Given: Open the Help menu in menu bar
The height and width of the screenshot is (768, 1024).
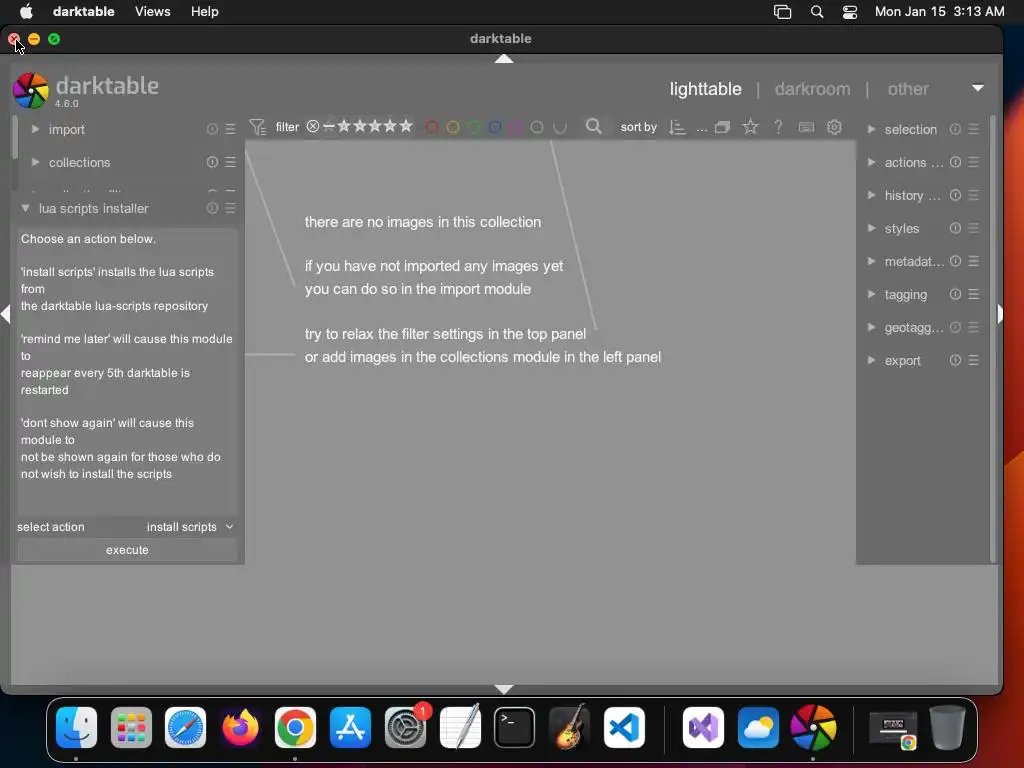Looking at the screenshot, I should coord(204,12).
